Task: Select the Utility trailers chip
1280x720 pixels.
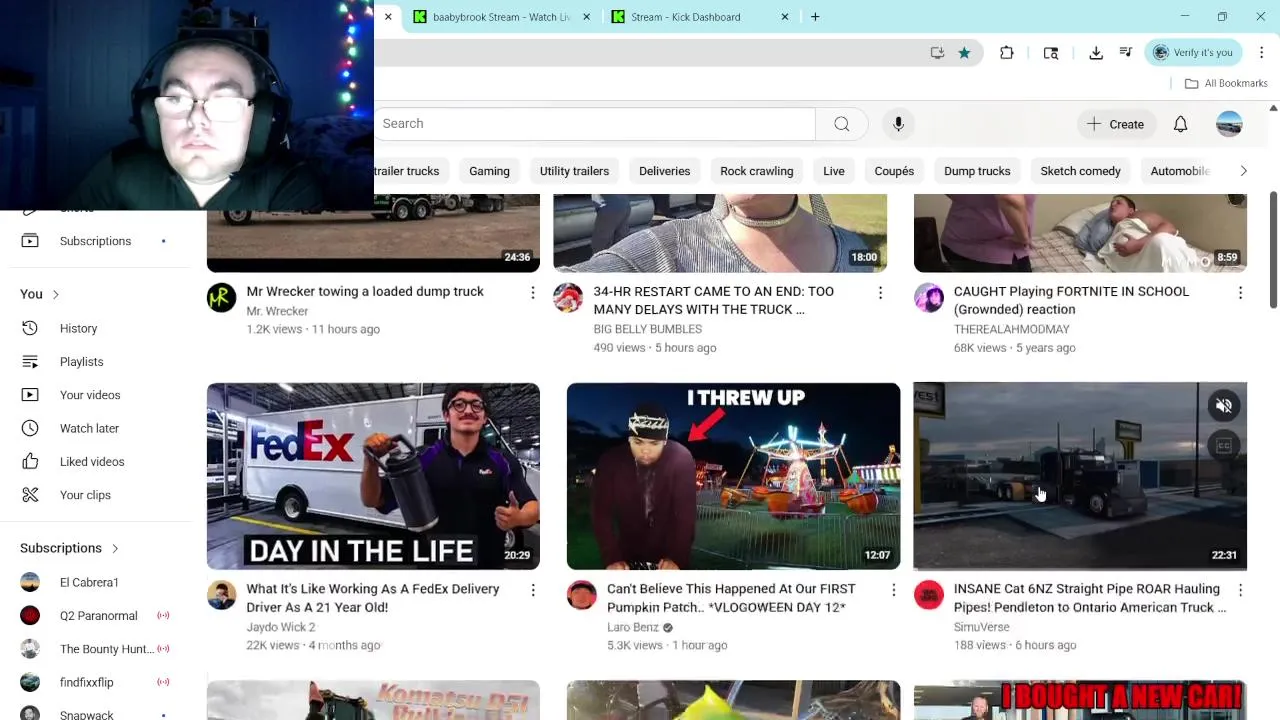Action: click(x=574, y=171)
